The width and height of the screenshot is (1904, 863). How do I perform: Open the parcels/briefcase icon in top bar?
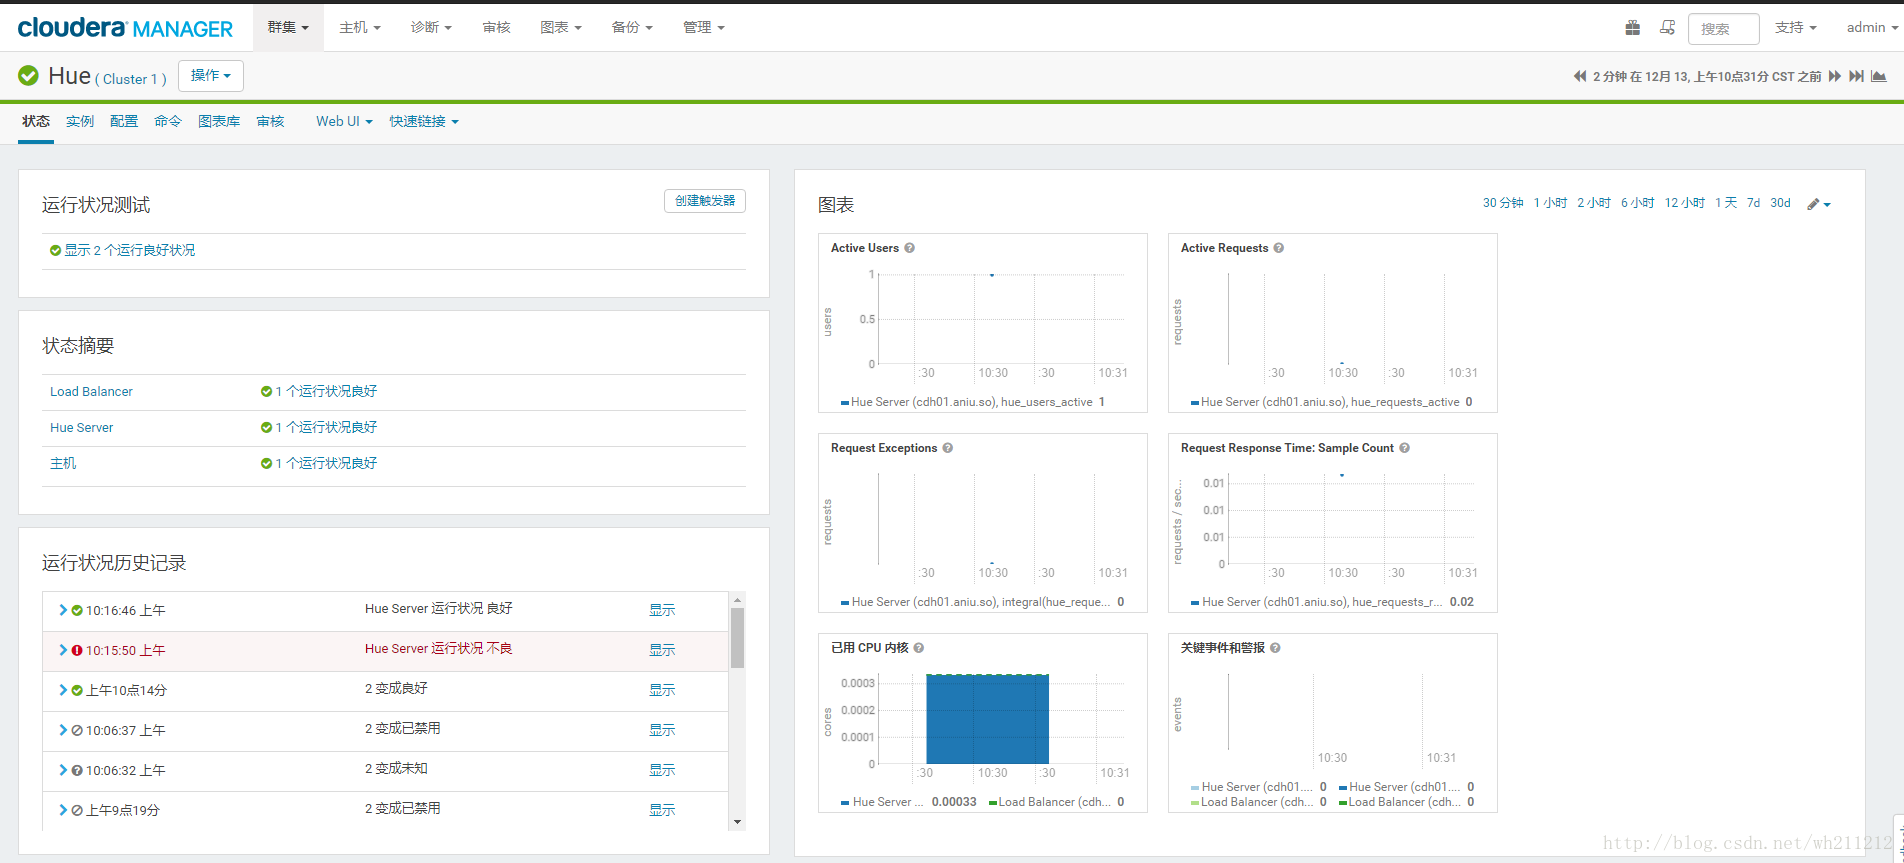(1633, 27)
